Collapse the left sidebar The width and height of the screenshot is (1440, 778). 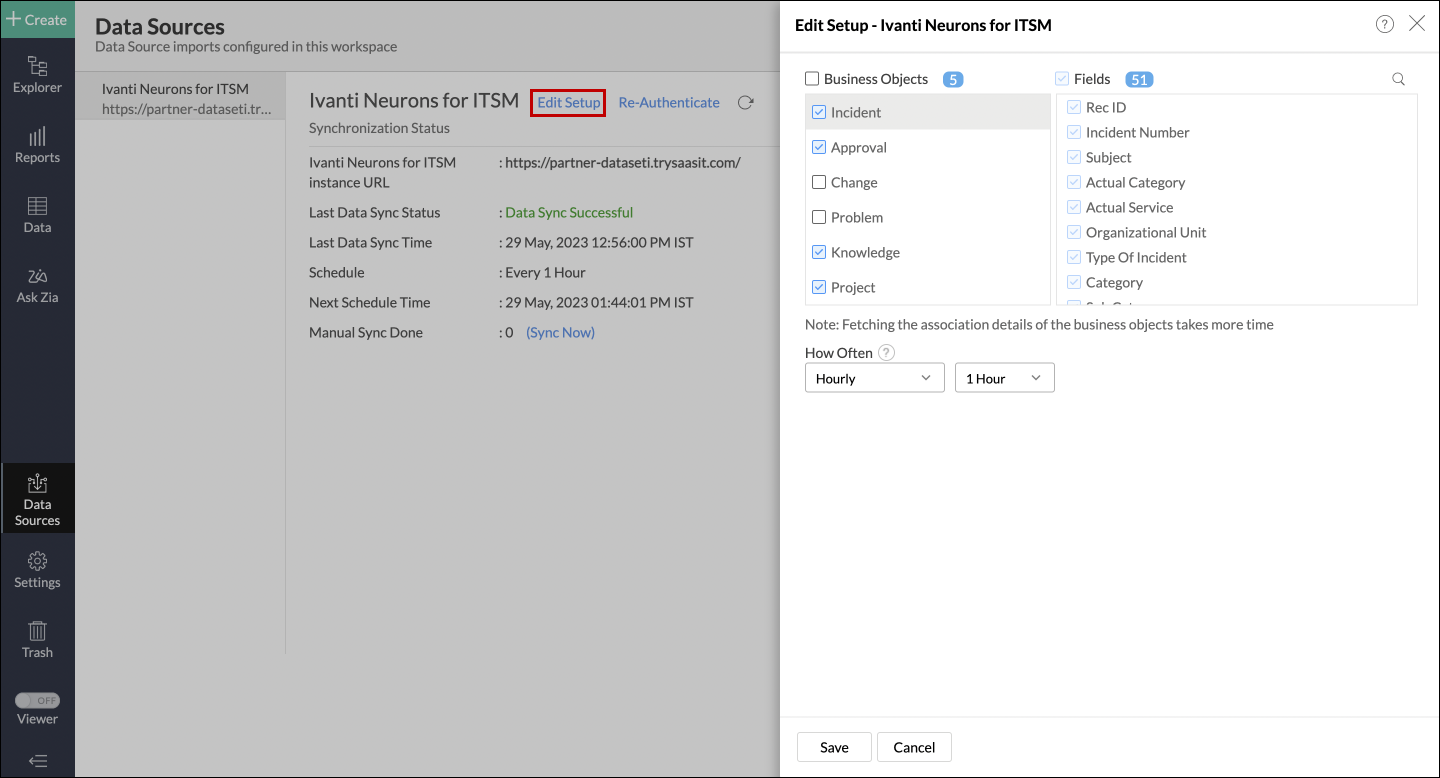coord(37,760)
